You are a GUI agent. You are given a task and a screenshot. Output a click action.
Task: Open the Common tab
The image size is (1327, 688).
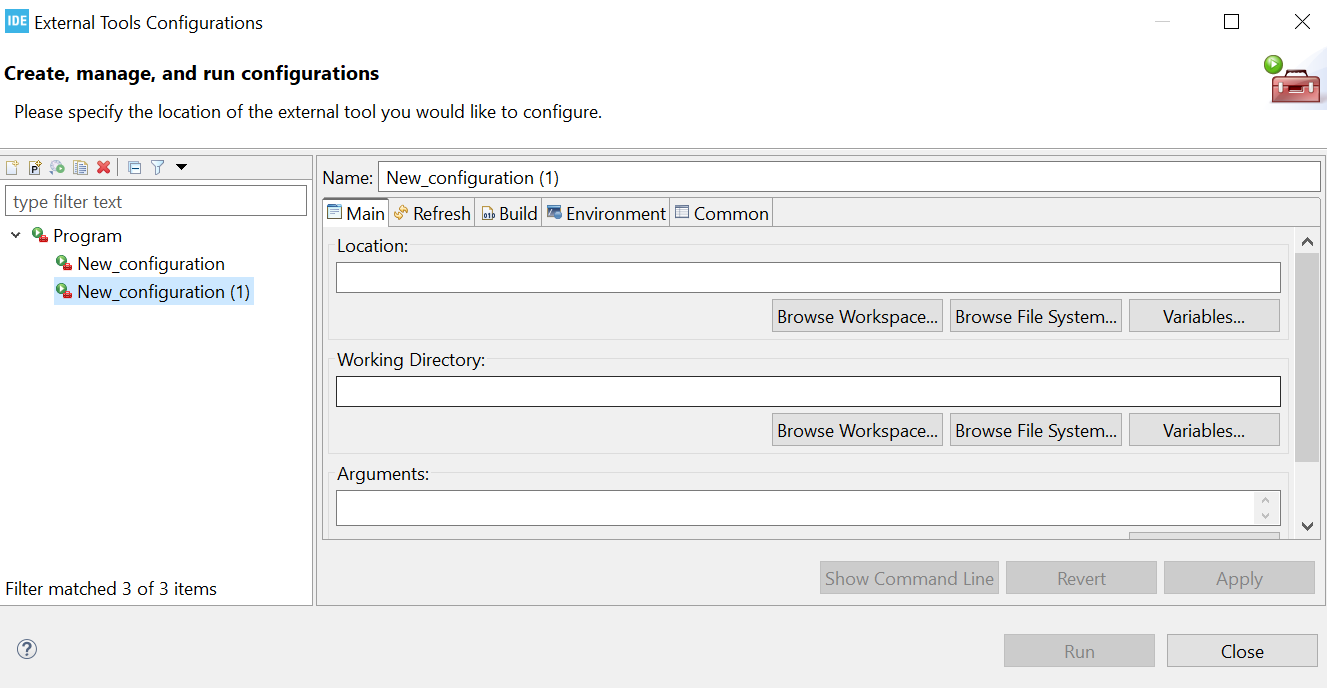pos(721,212)
